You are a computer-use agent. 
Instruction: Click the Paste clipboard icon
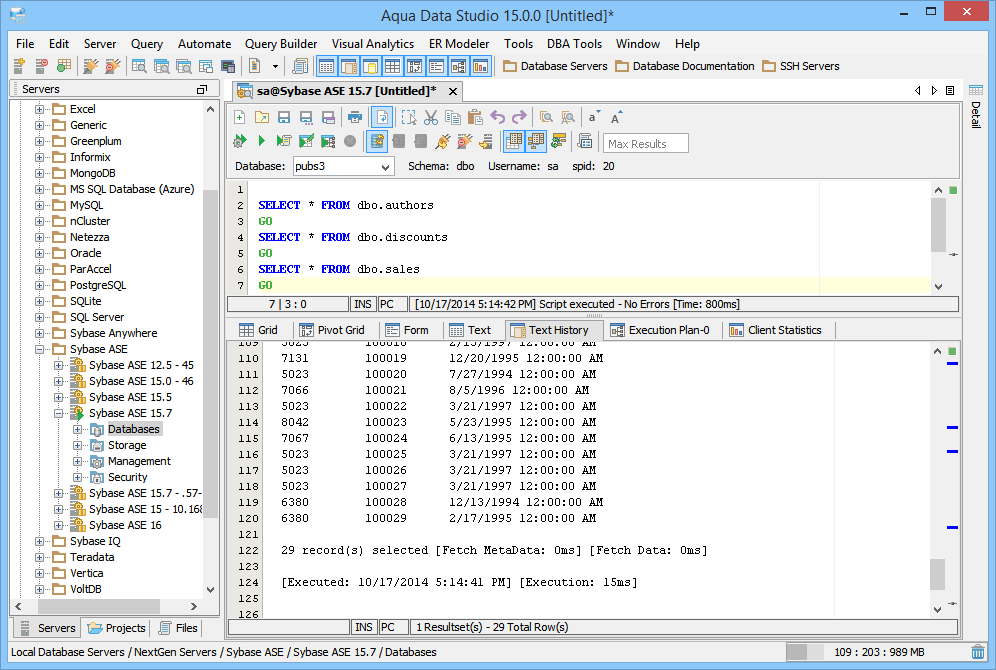coord(475,117)
